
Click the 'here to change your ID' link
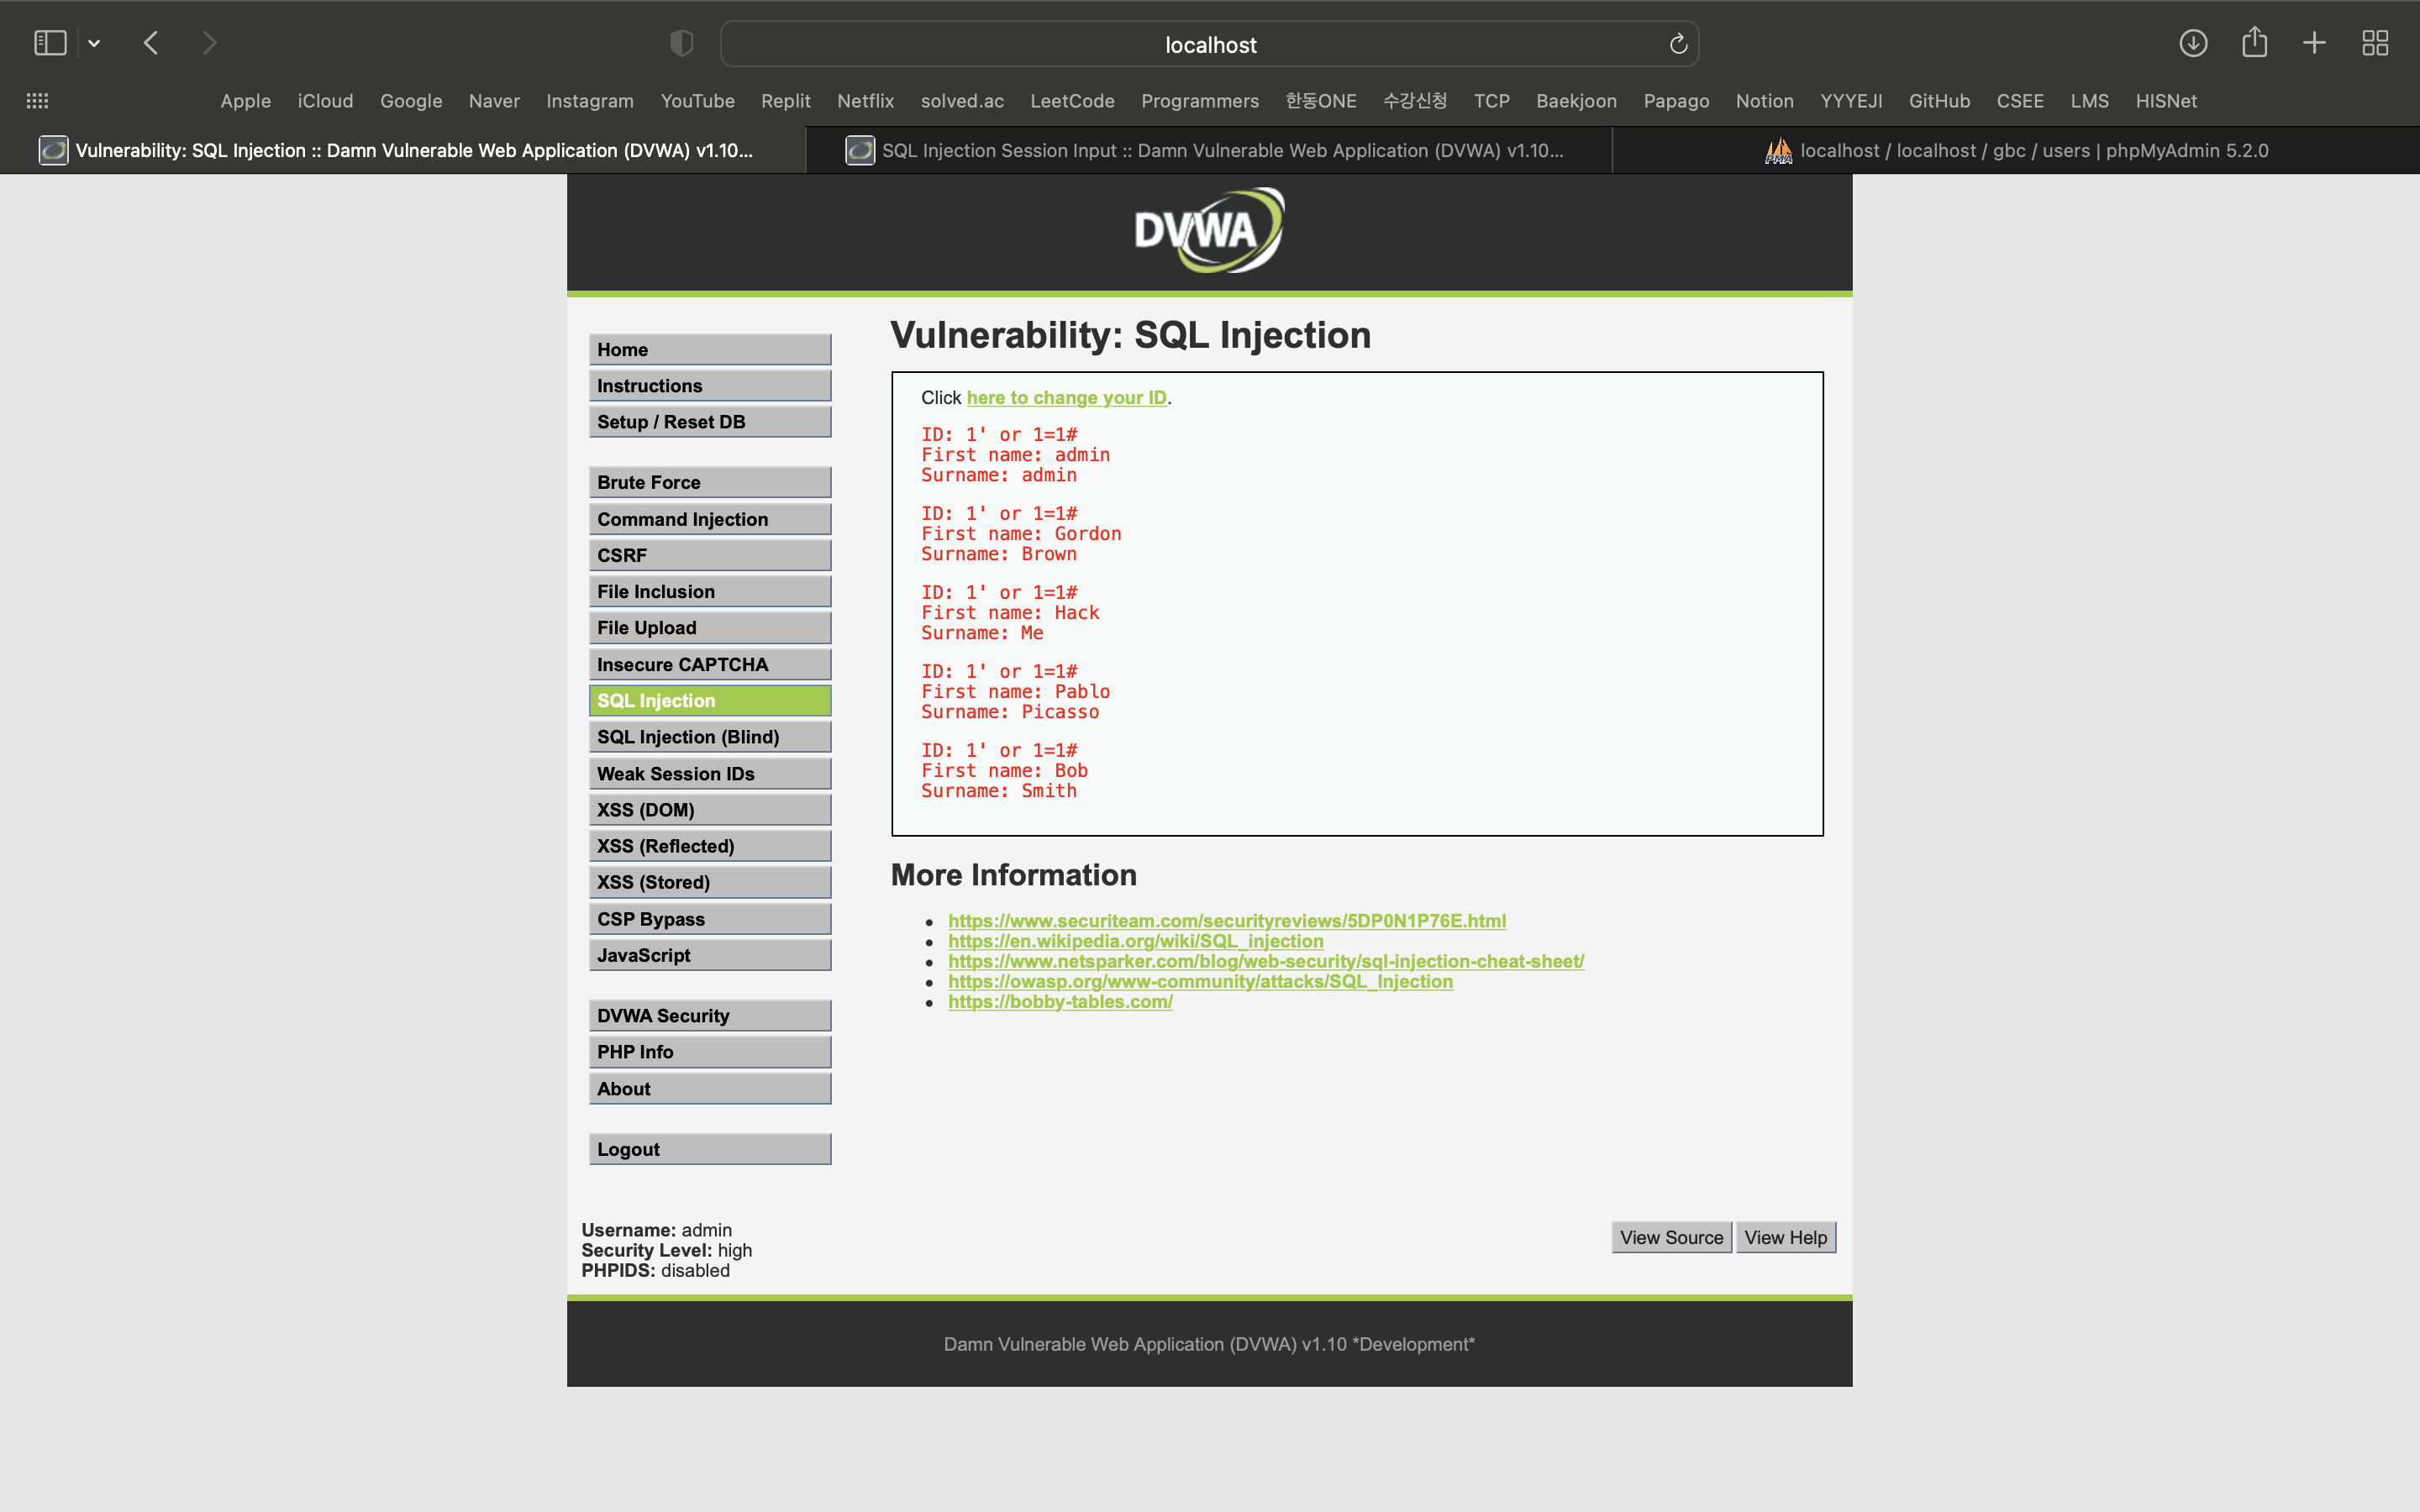1066,398
